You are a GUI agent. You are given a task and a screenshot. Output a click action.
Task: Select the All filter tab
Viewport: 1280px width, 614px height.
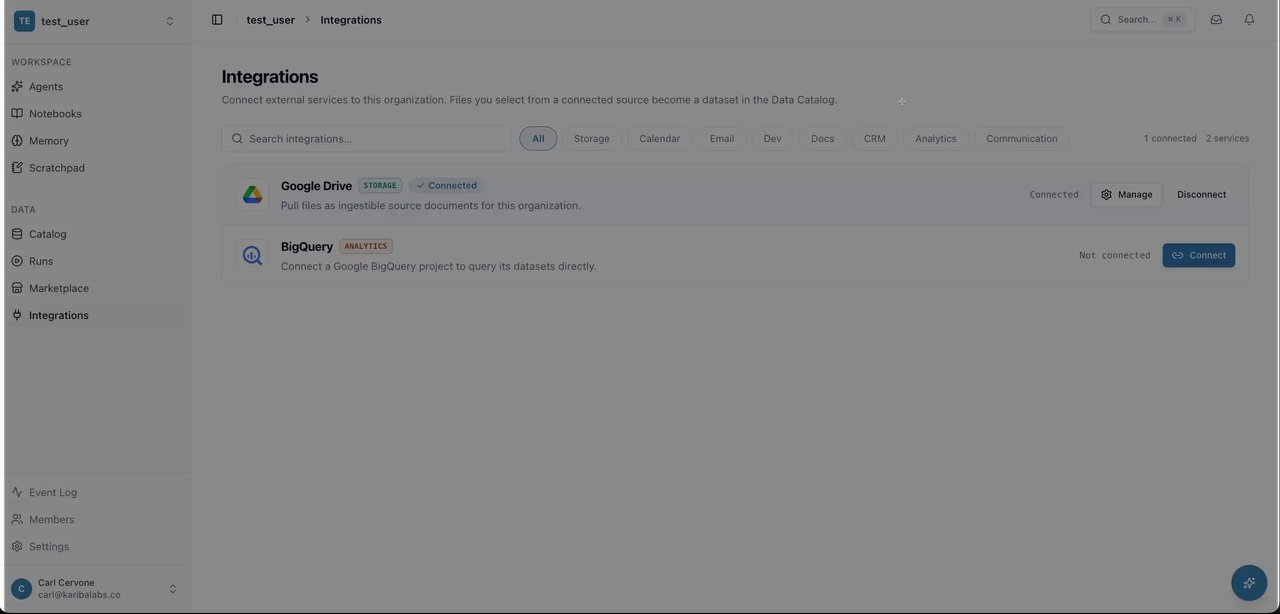click(538, 139)
